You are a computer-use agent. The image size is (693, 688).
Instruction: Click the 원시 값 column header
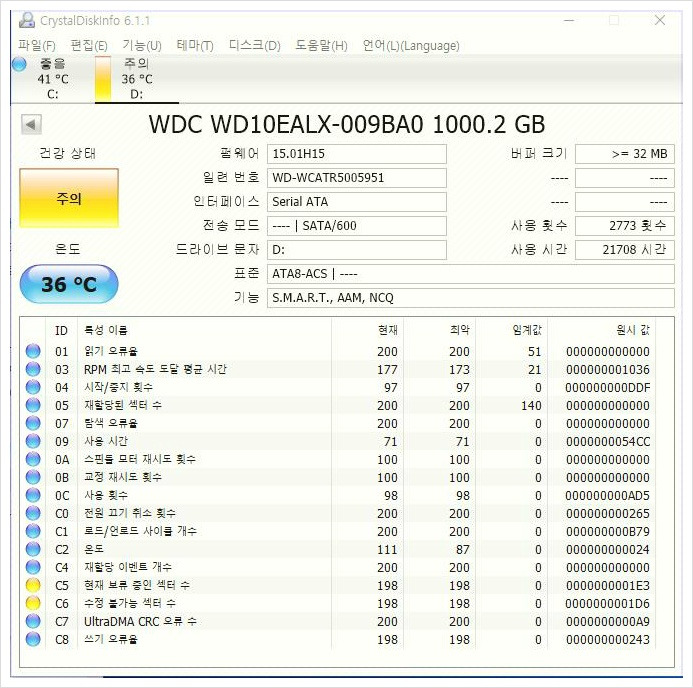tap(602, 330)
